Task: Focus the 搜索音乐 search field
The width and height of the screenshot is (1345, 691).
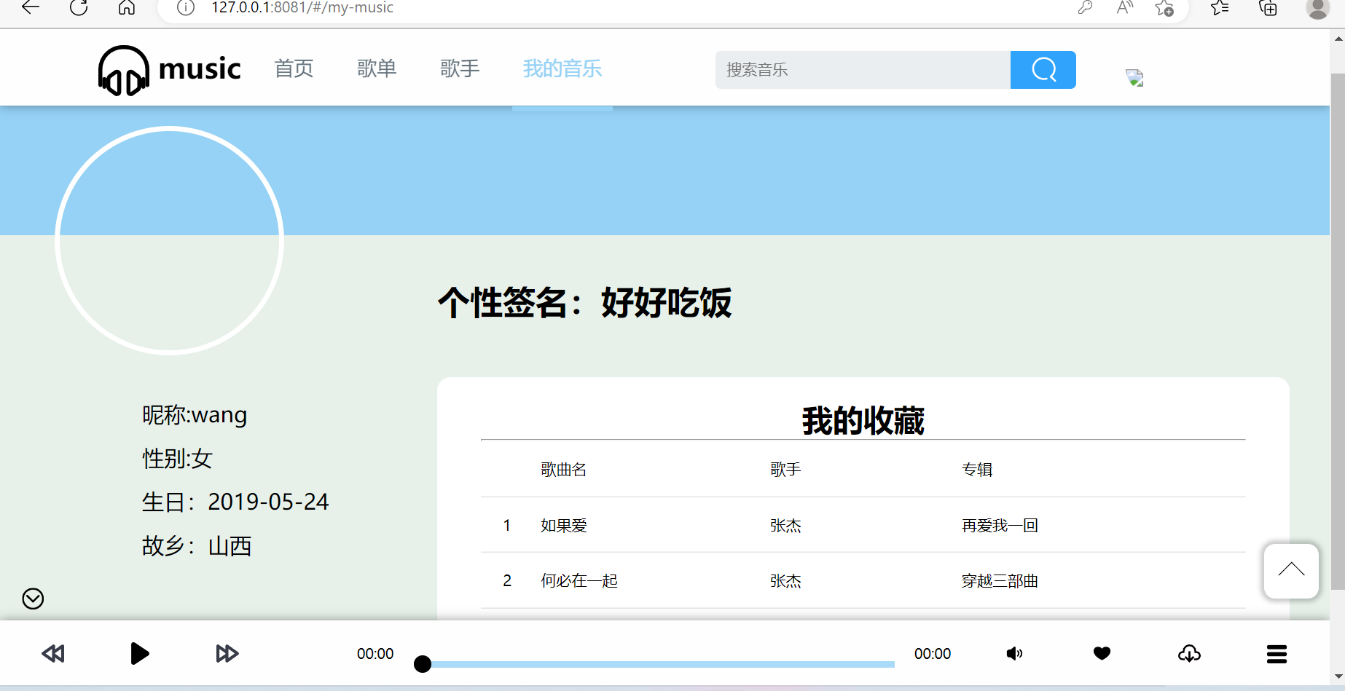Action: [863, 70]
